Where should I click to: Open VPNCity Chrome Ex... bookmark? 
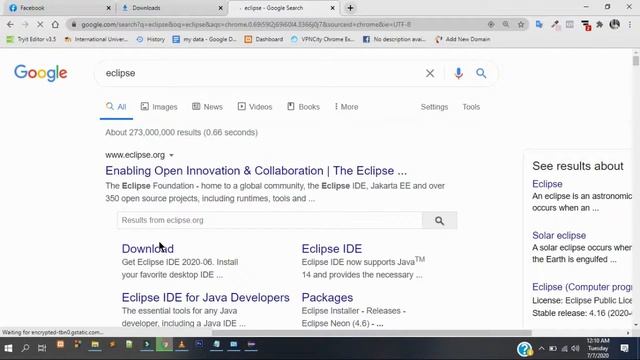pos(322,40)
